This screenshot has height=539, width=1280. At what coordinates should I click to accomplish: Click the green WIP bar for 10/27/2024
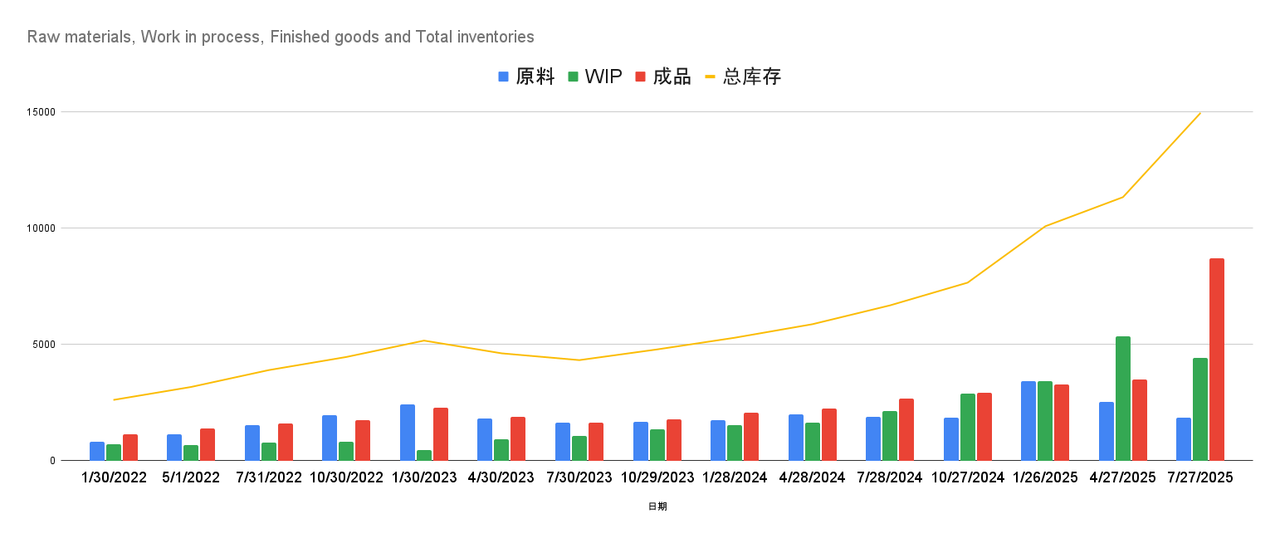point(967,427)
